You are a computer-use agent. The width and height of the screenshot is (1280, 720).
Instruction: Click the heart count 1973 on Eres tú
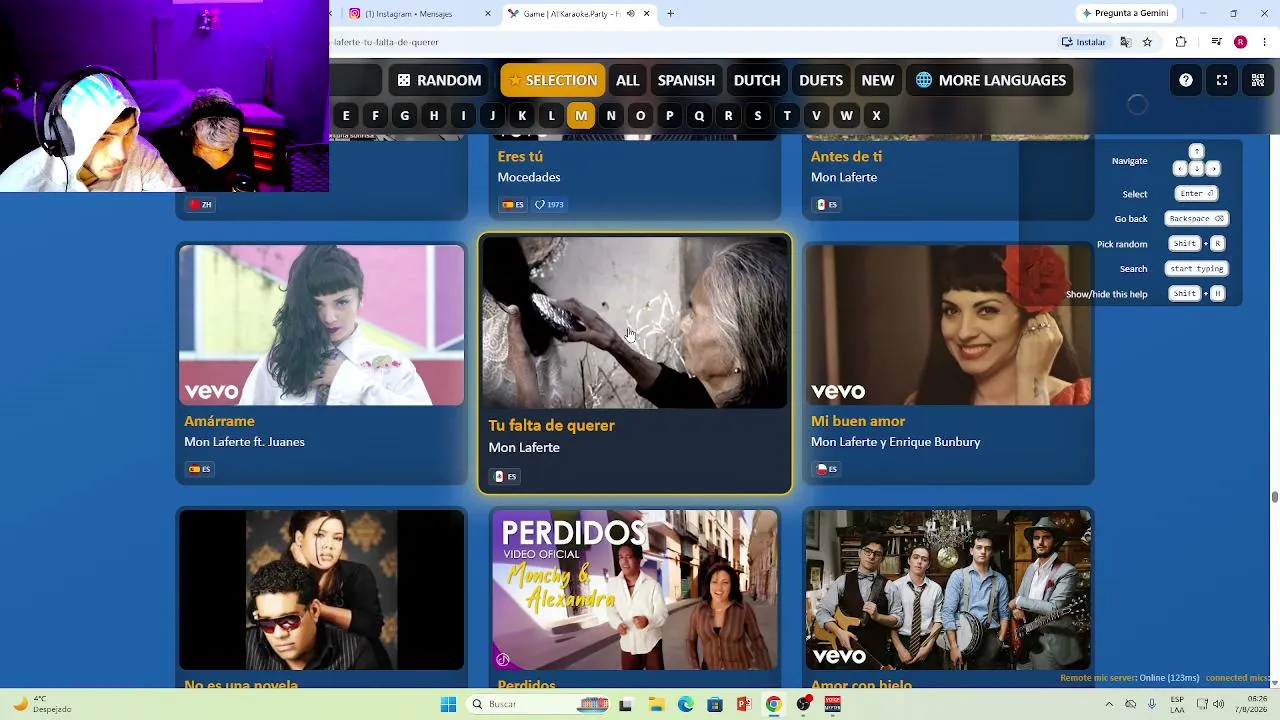[x=549, y=205]
